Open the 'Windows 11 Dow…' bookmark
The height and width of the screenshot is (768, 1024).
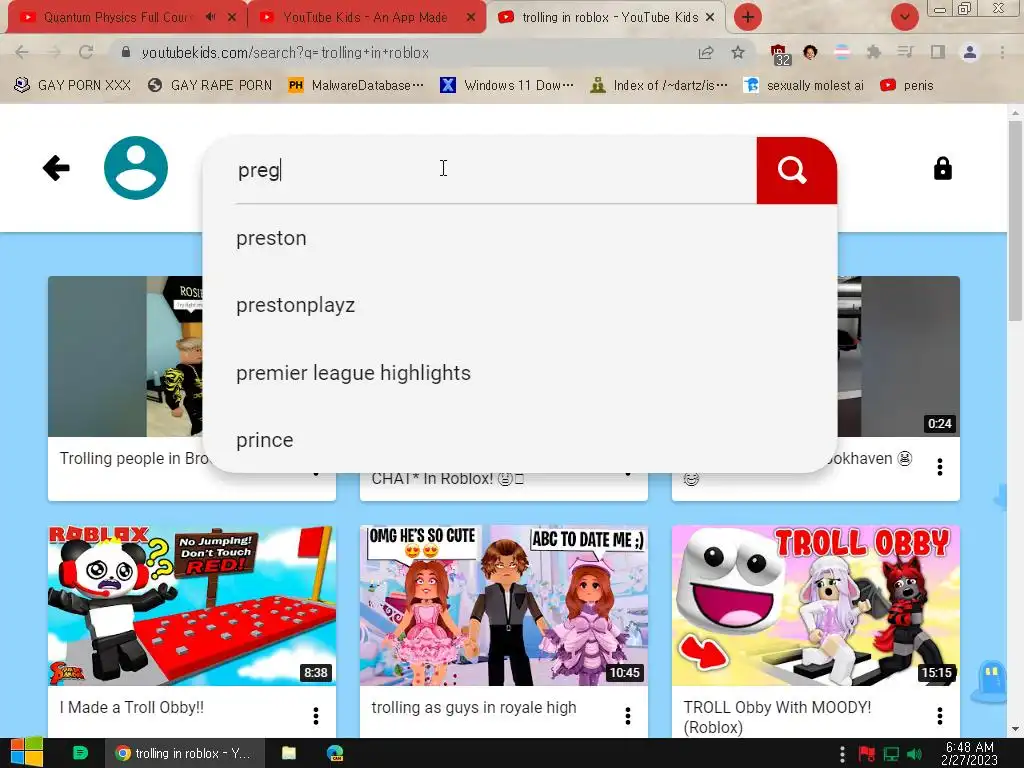[507, 86]
